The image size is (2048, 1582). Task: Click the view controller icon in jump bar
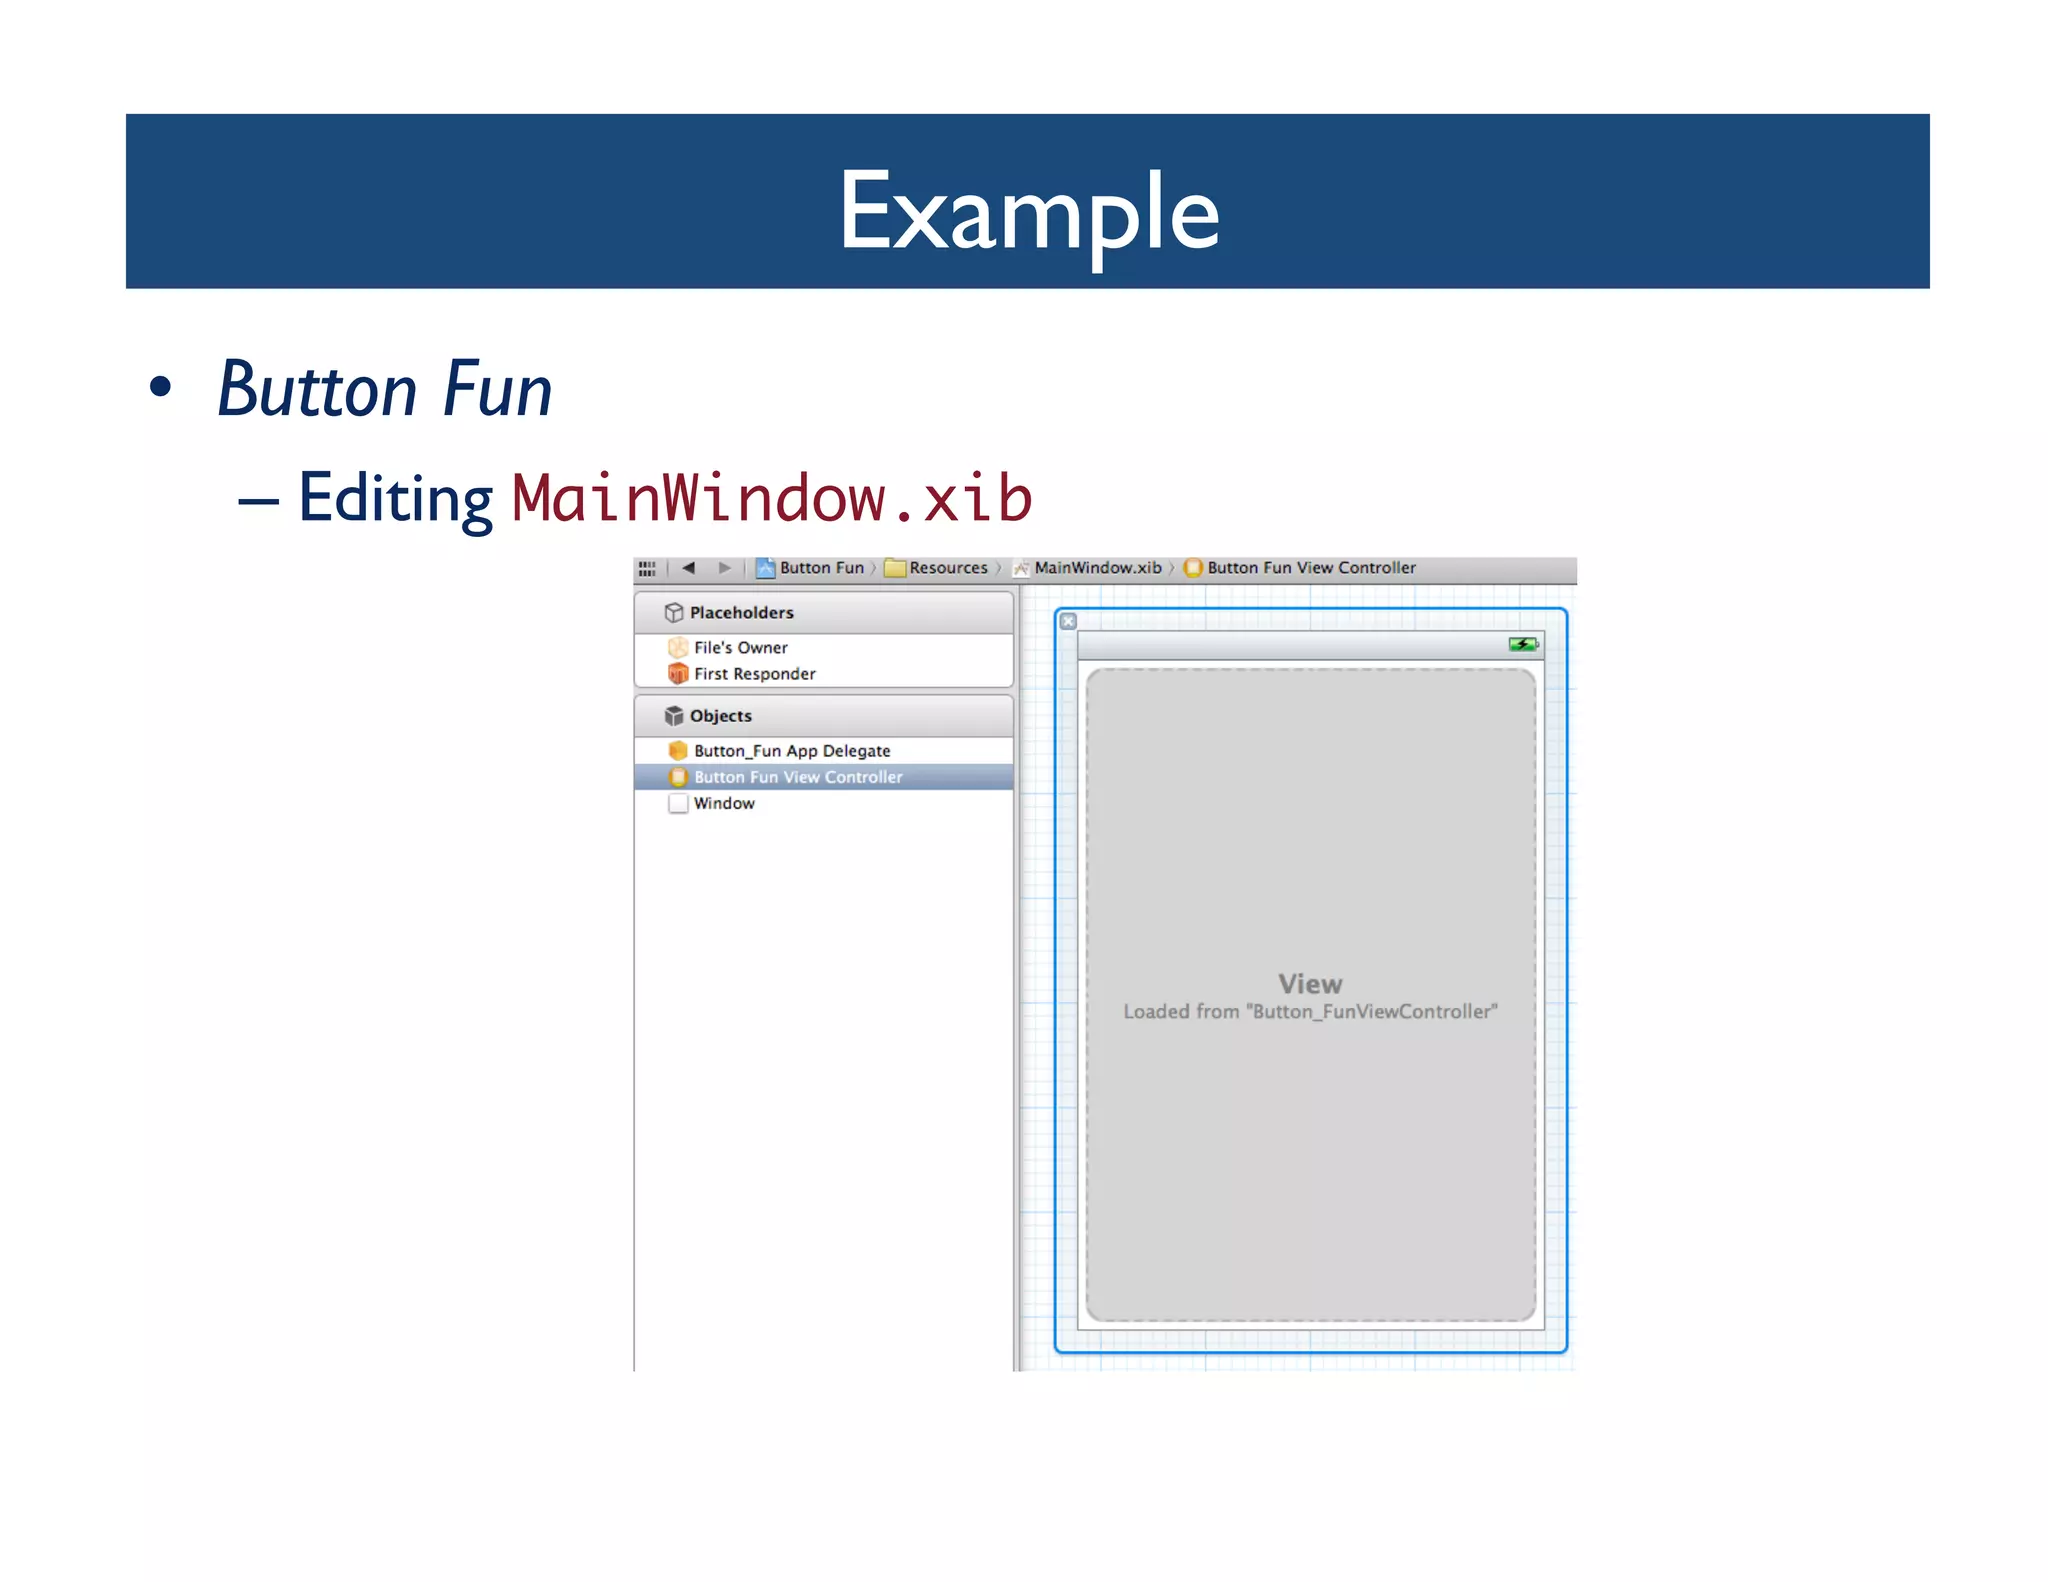pos(1193,568)
